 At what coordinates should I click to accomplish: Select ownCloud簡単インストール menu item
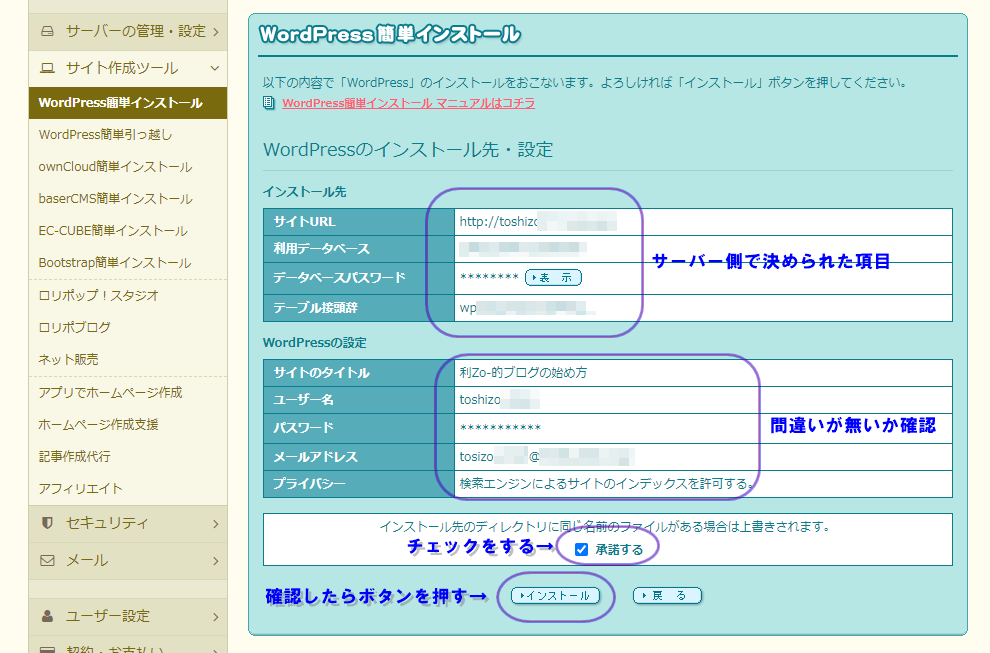[x=115, y=166]
